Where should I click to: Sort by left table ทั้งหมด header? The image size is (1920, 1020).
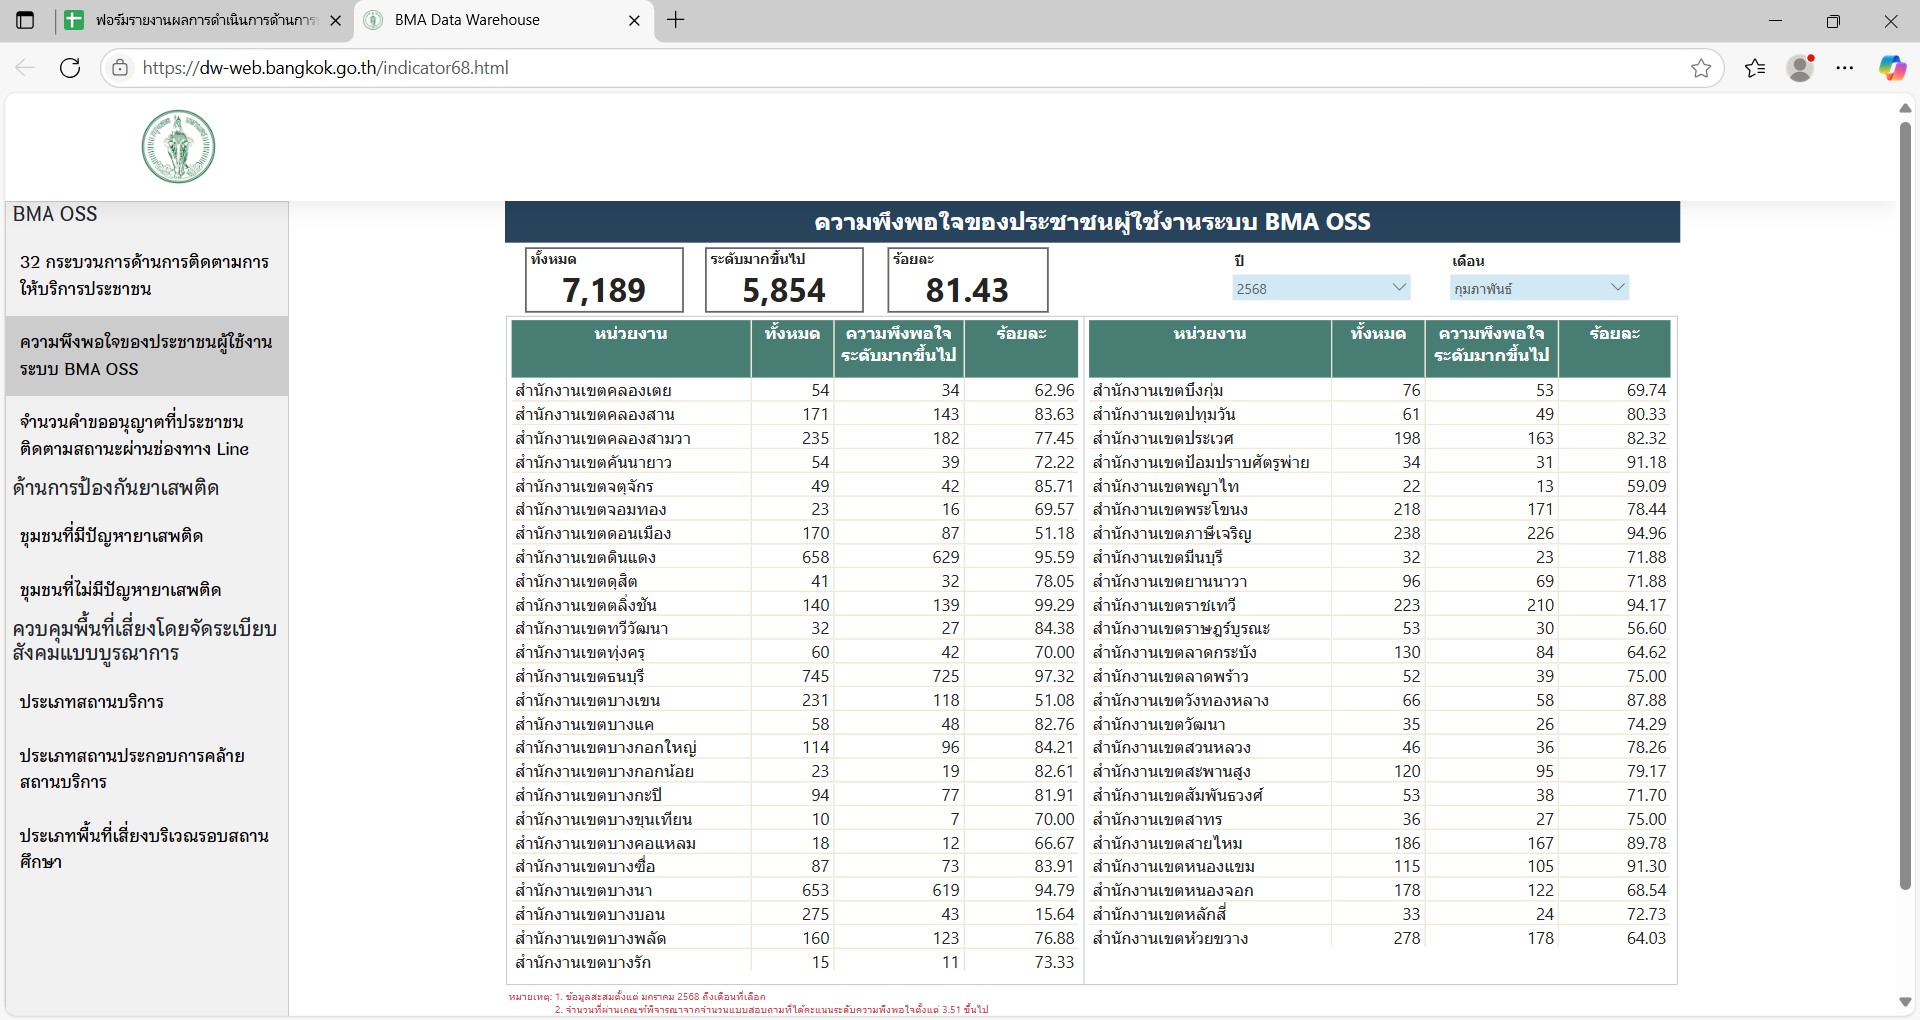click(792, 348)
